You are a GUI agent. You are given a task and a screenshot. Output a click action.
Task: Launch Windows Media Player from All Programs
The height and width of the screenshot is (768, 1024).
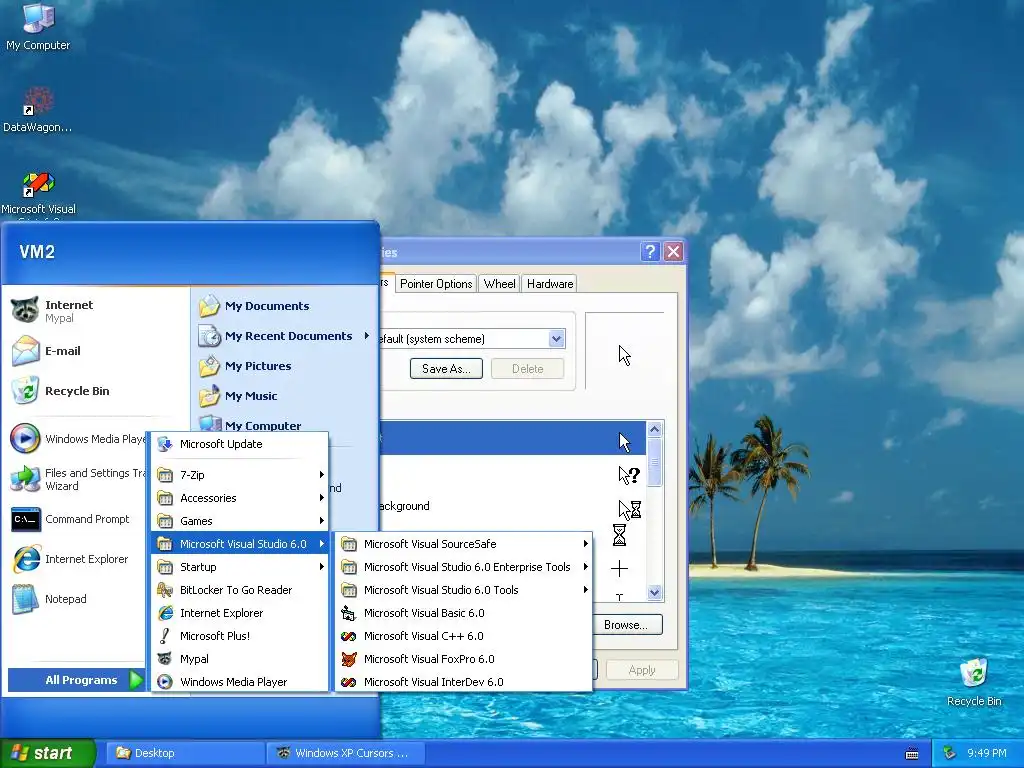(240, 682)
